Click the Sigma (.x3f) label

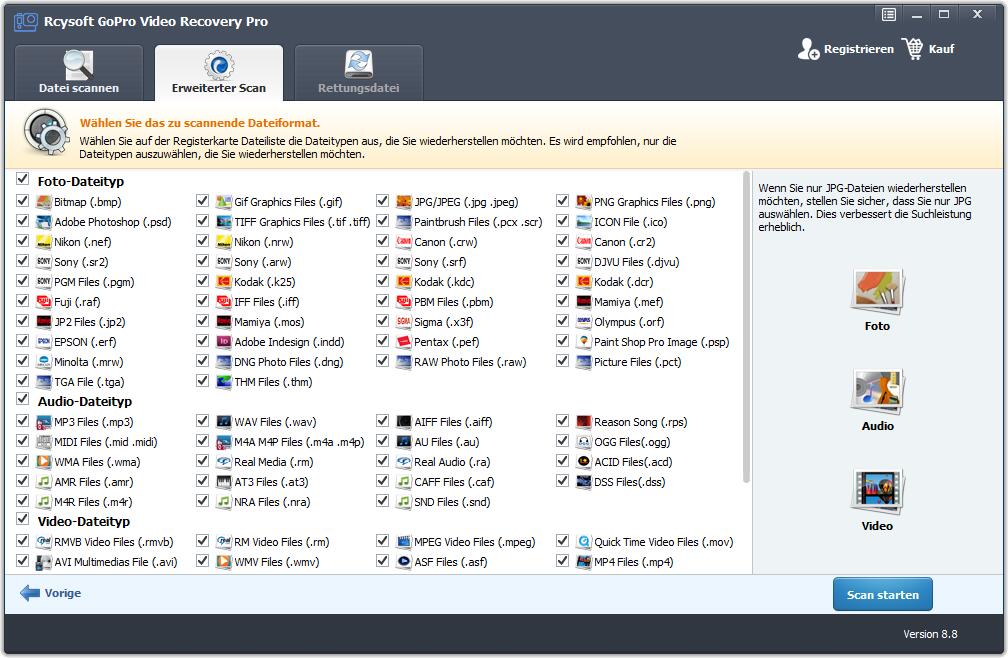point(444,322)
